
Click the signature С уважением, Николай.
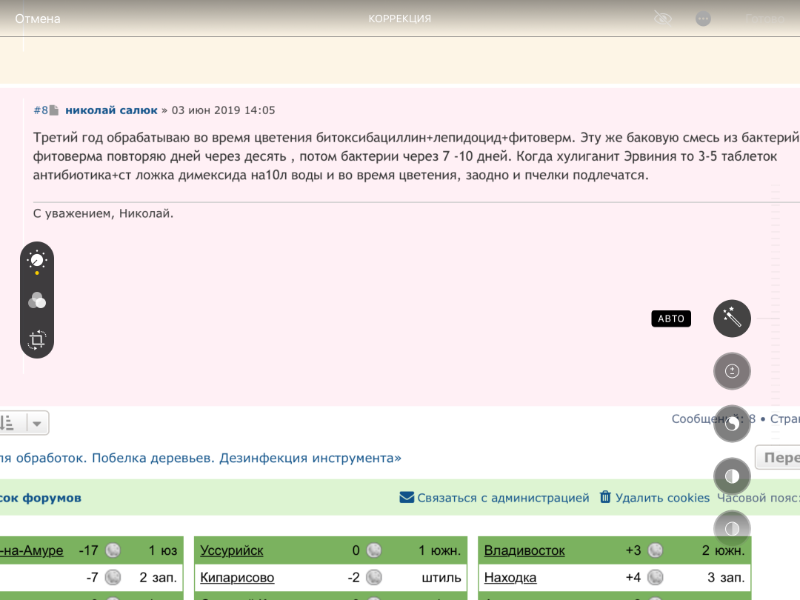(103, 213)
